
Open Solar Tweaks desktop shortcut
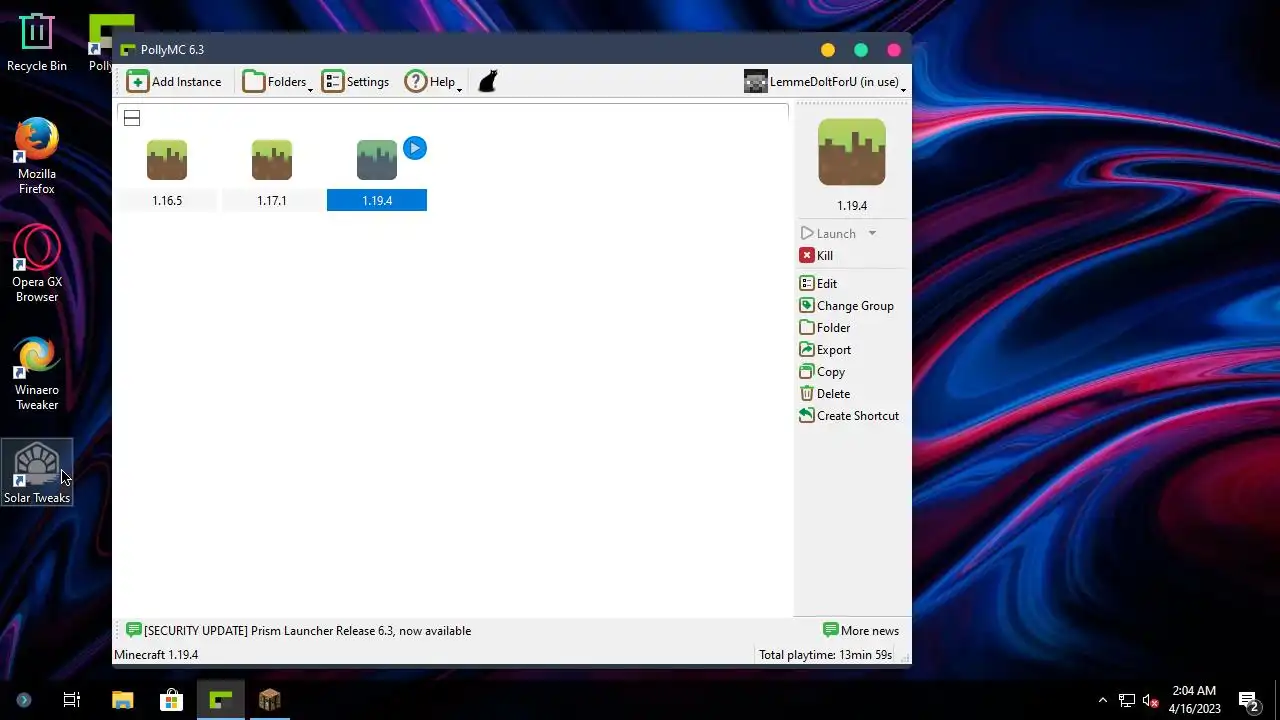click(x=37, y=472)
